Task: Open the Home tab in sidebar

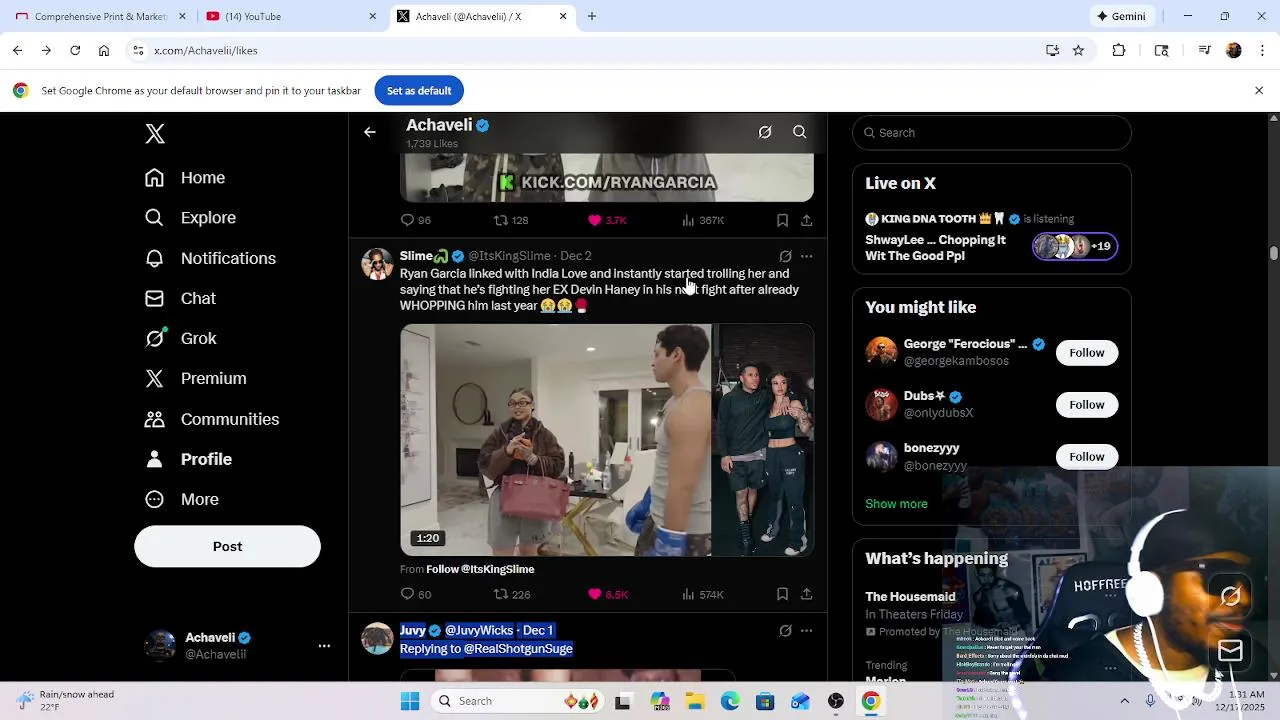Action: tap(185, 178)
